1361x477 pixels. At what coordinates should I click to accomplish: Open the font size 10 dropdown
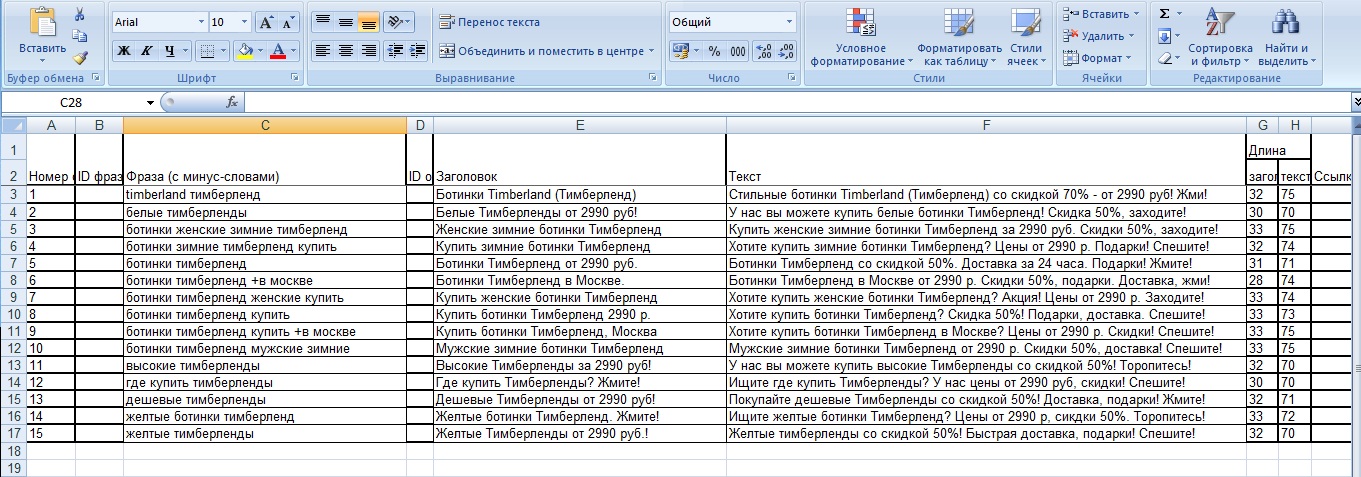[245, 22]
